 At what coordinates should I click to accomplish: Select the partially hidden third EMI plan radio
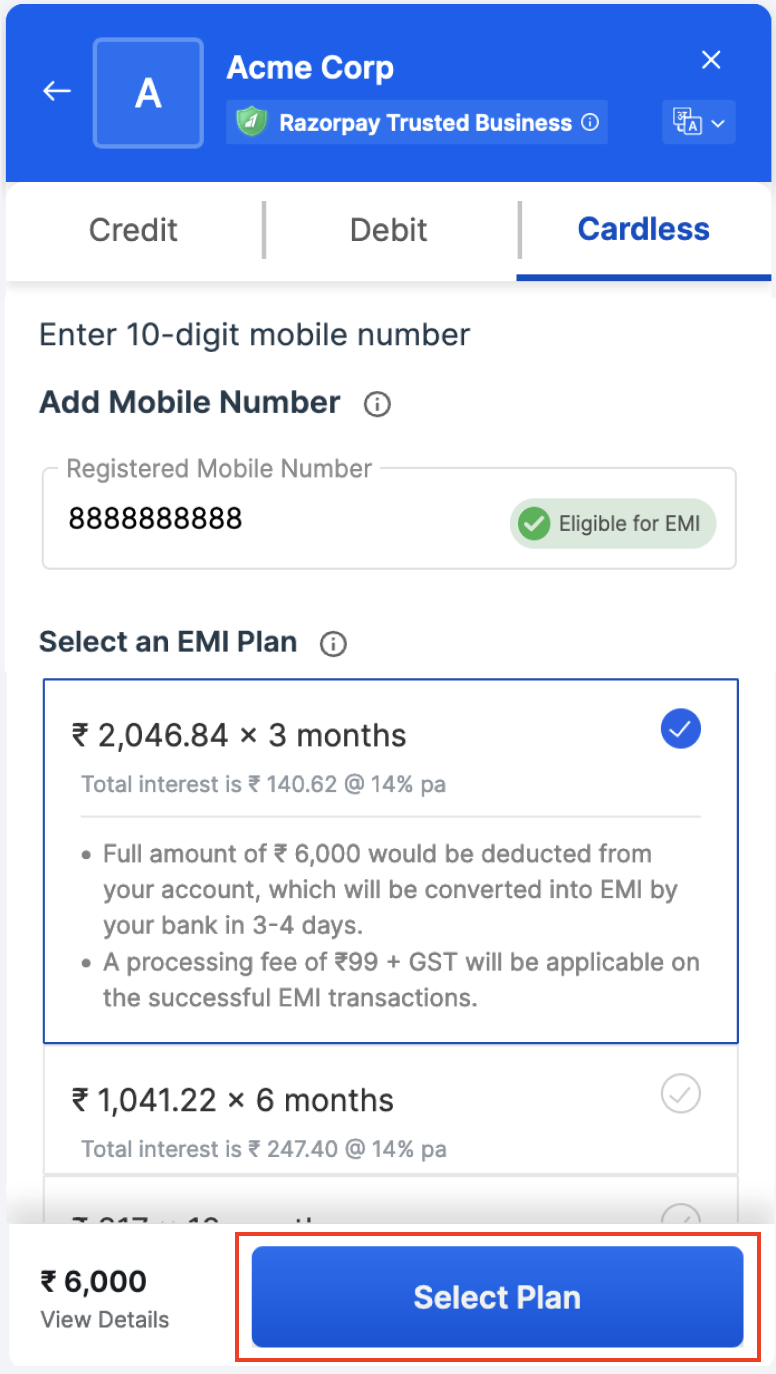click(x=681, y=1215)
